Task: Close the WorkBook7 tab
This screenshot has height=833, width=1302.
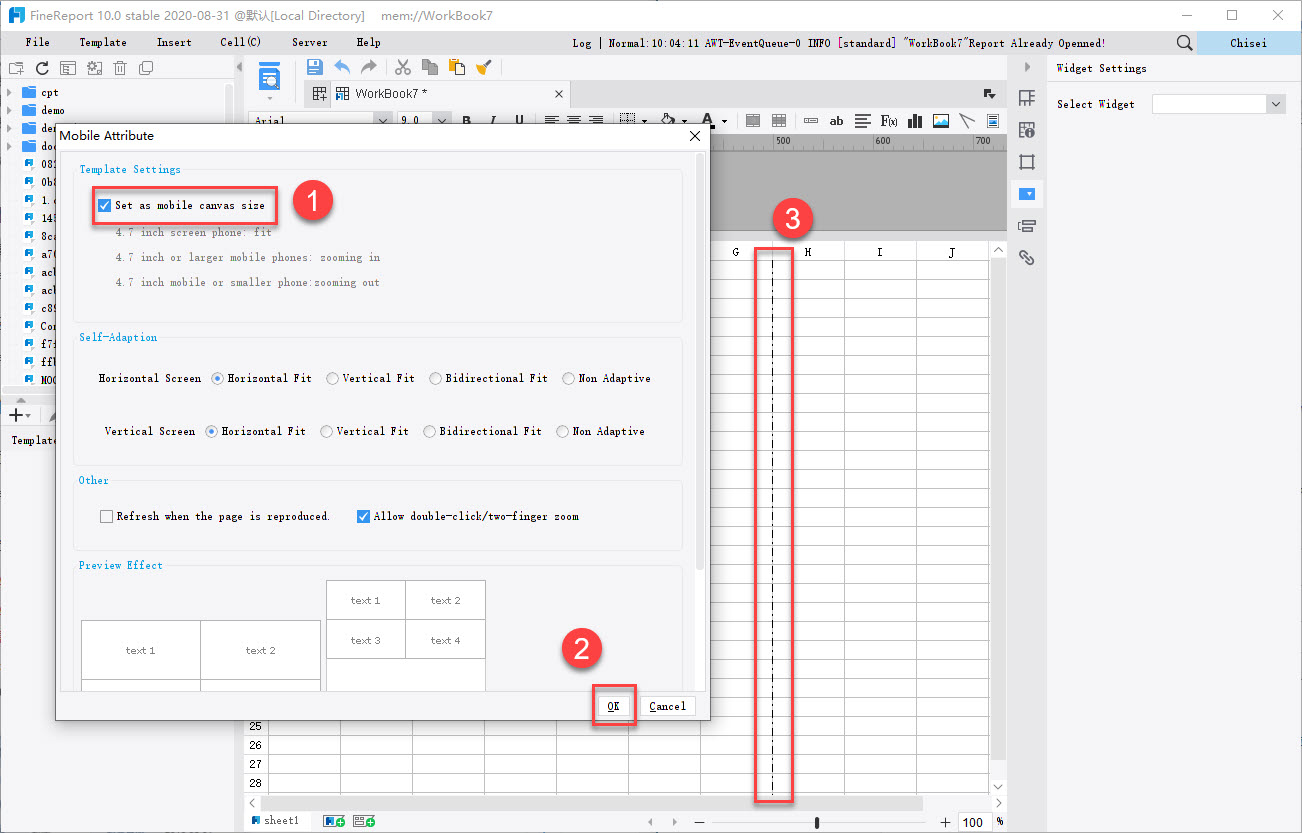Action: tap(561, 93)
